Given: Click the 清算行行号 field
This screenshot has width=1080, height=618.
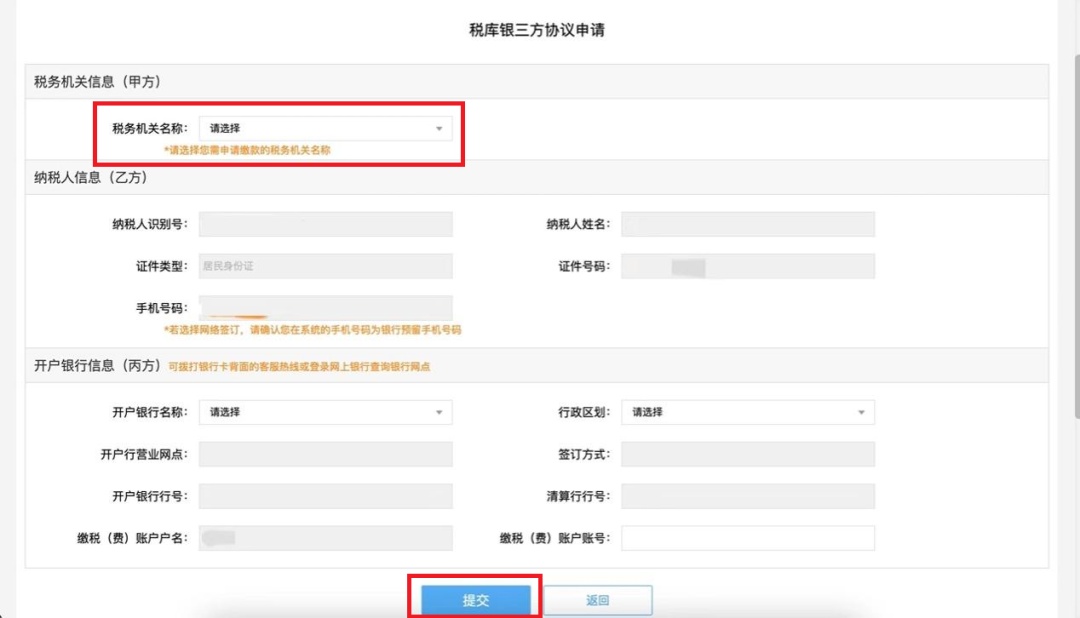Looking at the screenshot, I should click(747, 496).
